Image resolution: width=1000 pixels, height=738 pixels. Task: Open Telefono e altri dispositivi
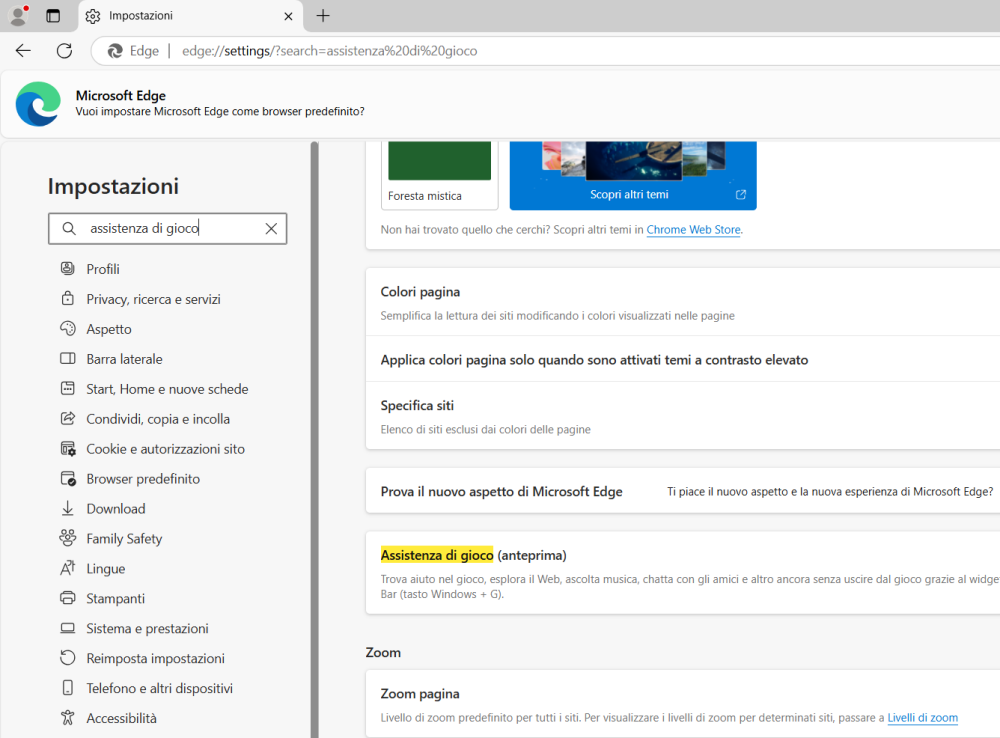point(159,688)
